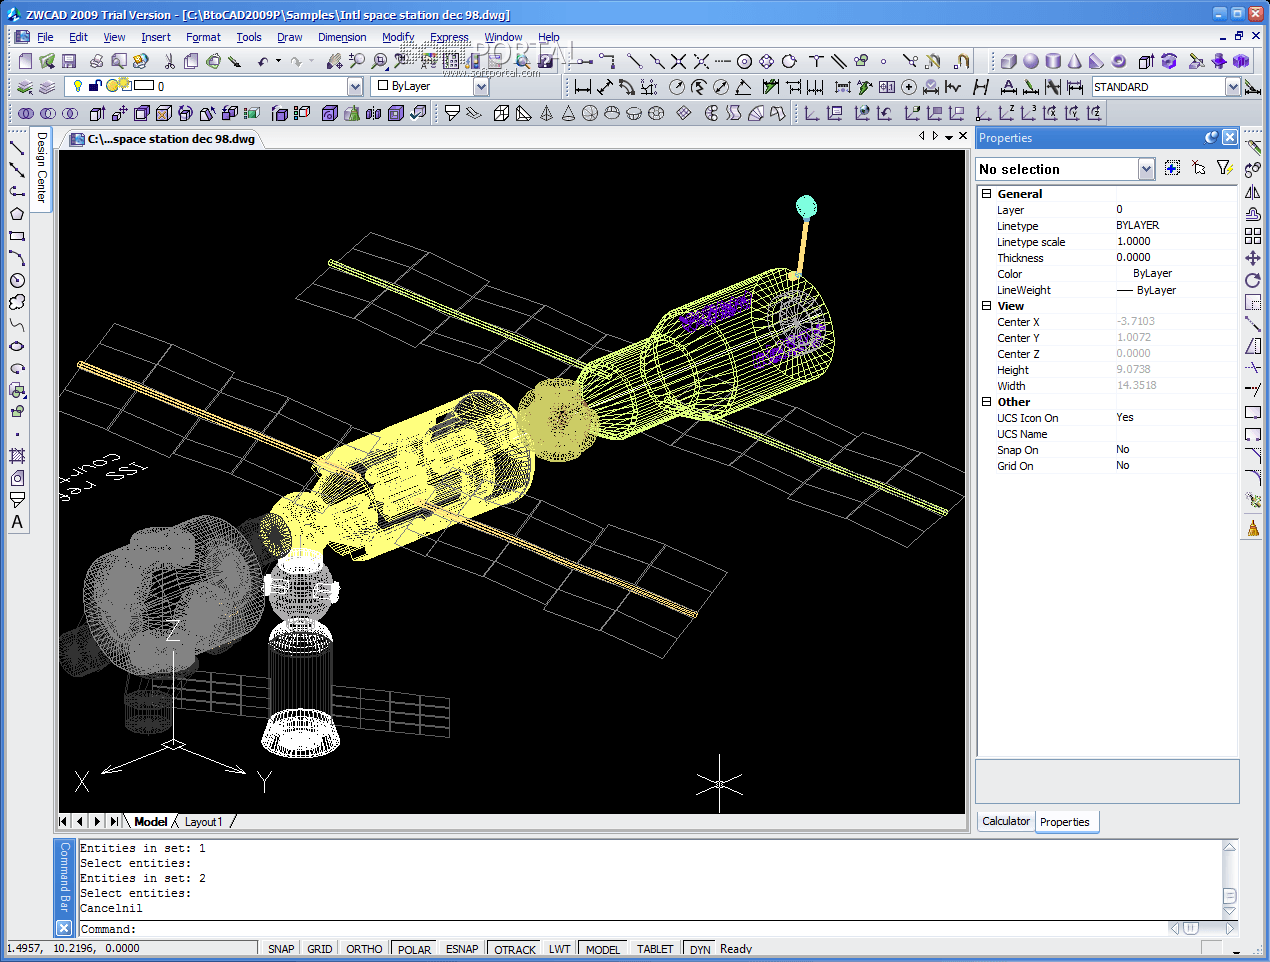Select the Line tool in the draw toolbar
The image size is (1270, 962).
click(17, 148)
